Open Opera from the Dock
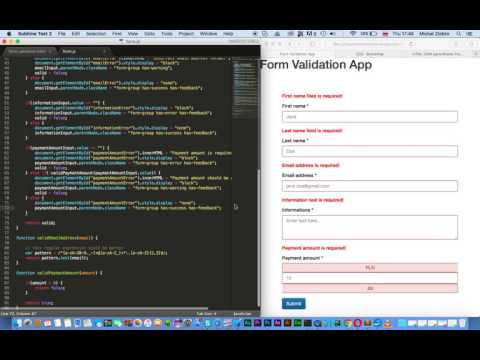Viewport: 480px width, 360px height. (x=358, y=323)
